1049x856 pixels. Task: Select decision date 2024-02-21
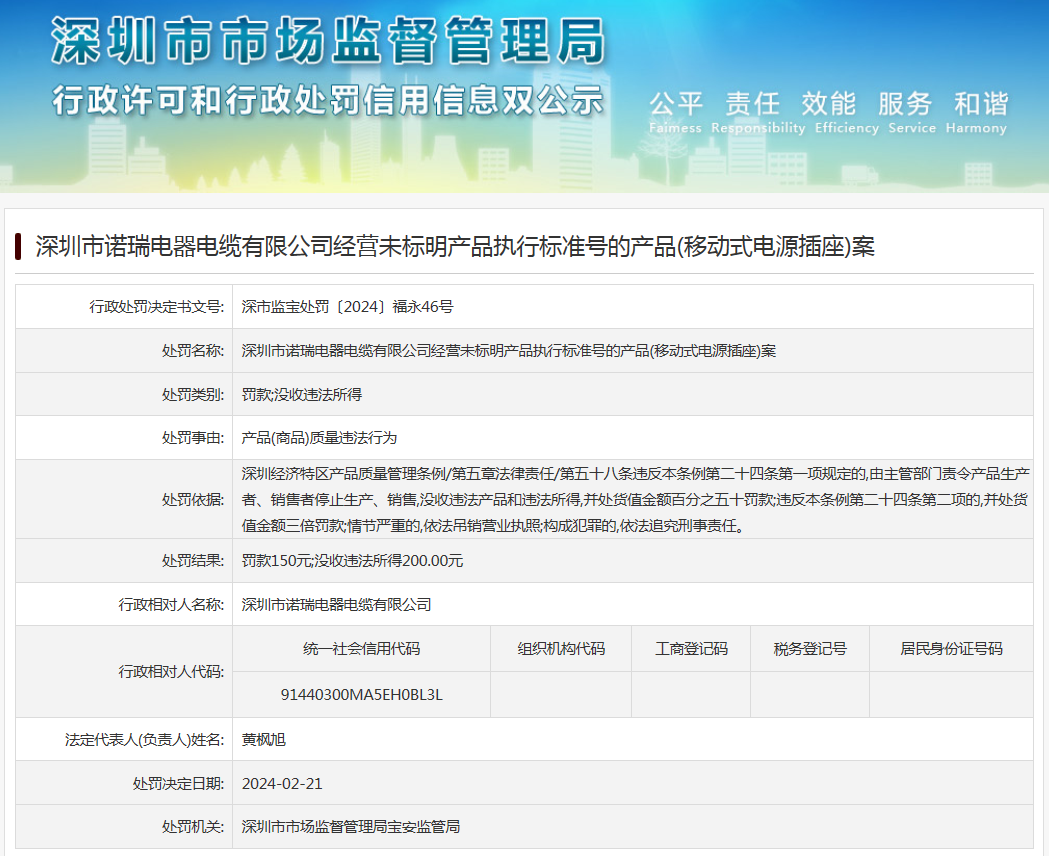click(x=282, y=784)
